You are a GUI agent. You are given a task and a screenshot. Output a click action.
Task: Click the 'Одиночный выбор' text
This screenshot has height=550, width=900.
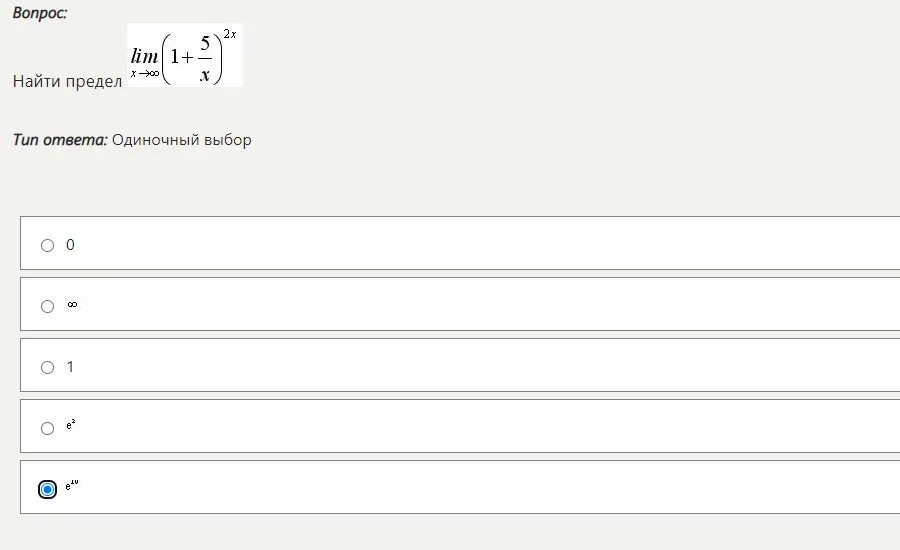[182, 140]
